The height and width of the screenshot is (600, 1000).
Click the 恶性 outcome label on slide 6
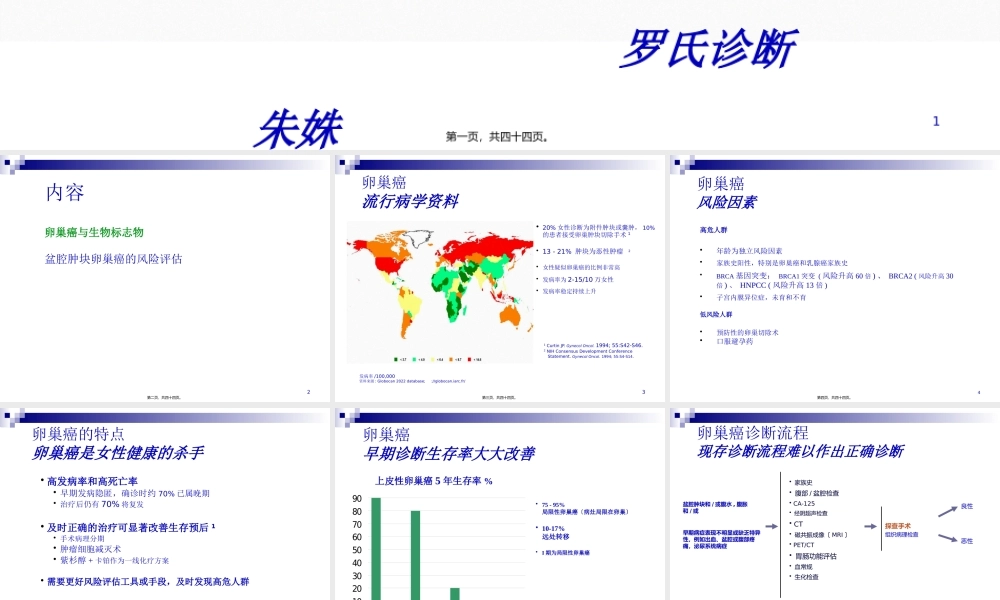click(x=966, y=540)
